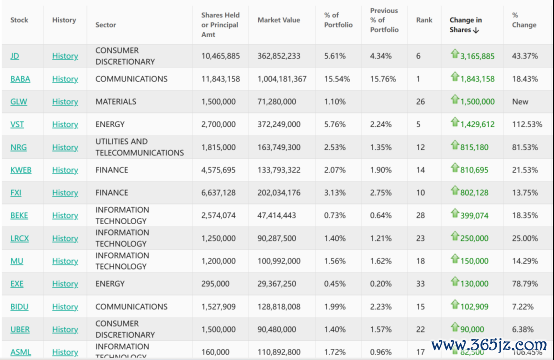Sort table by % Change header
This screenshot has height=360, width=554.
pyautogui.click(x=524, y=20)
